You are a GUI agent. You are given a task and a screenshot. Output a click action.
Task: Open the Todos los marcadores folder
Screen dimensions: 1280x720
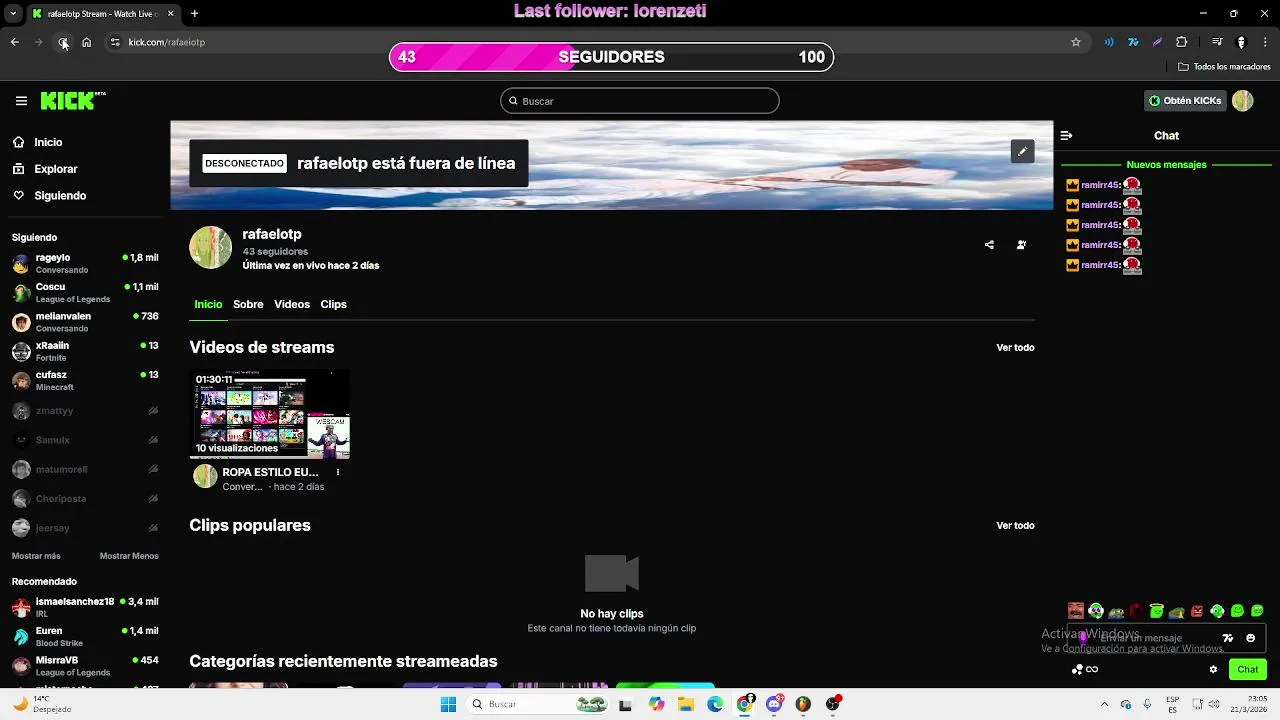(1224, 67)
